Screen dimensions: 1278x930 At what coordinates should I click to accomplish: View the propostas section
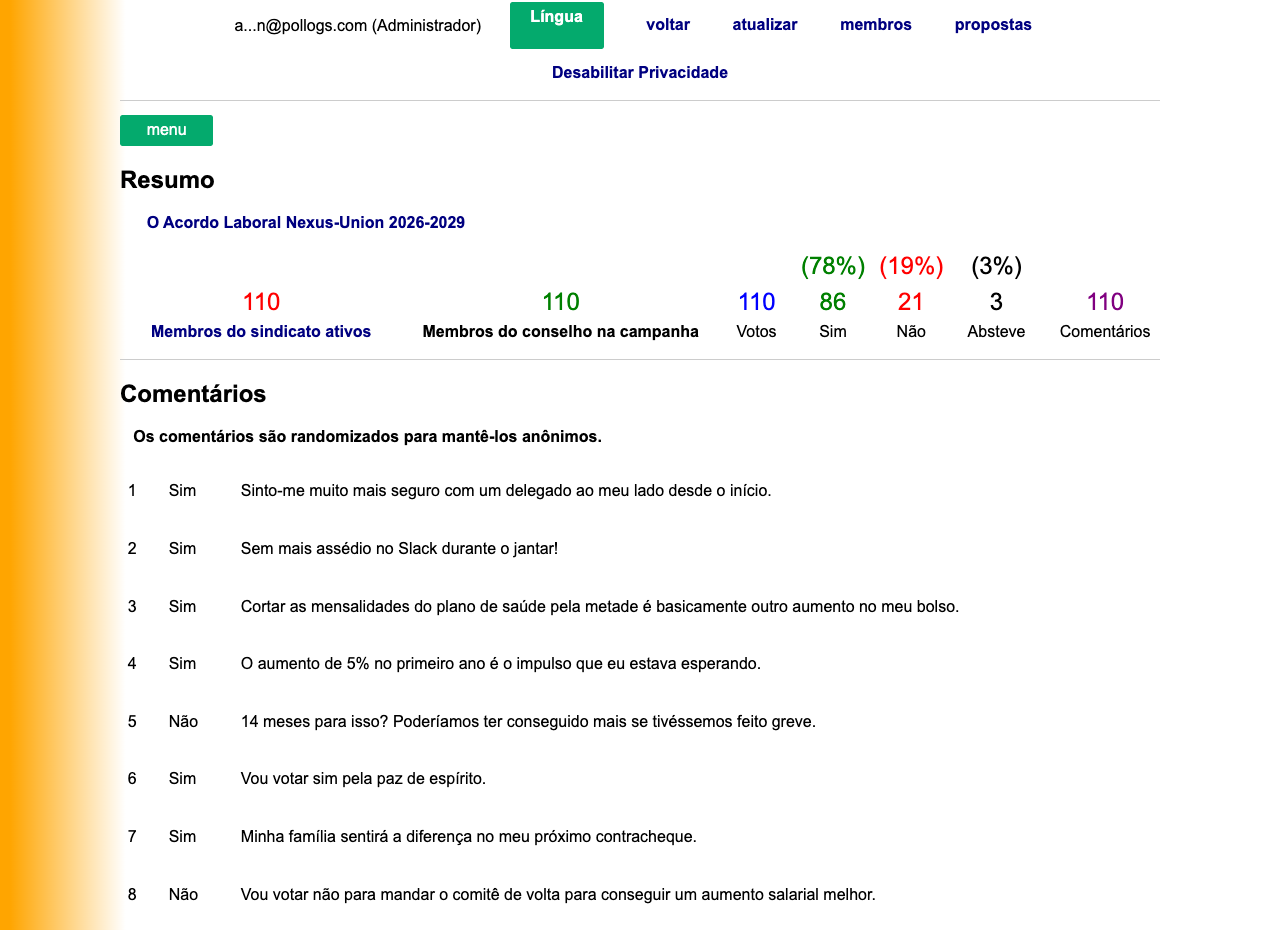tap(992, 24)
